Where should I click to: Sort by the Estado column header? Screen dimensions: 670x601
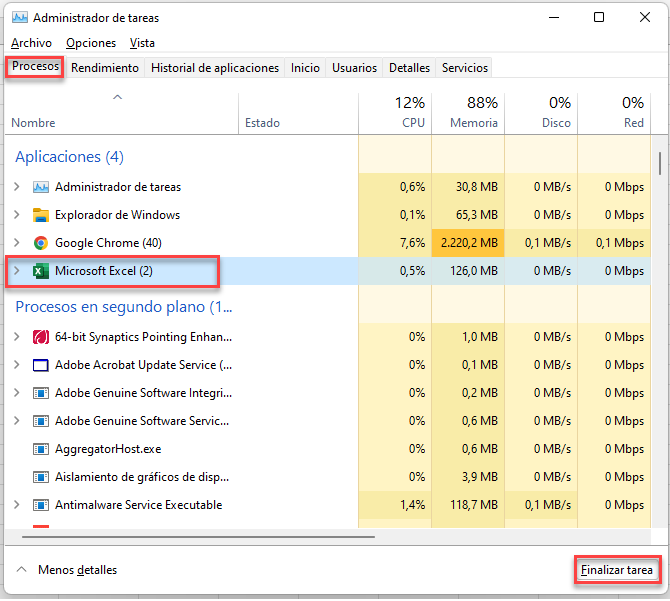pos(298,114)
